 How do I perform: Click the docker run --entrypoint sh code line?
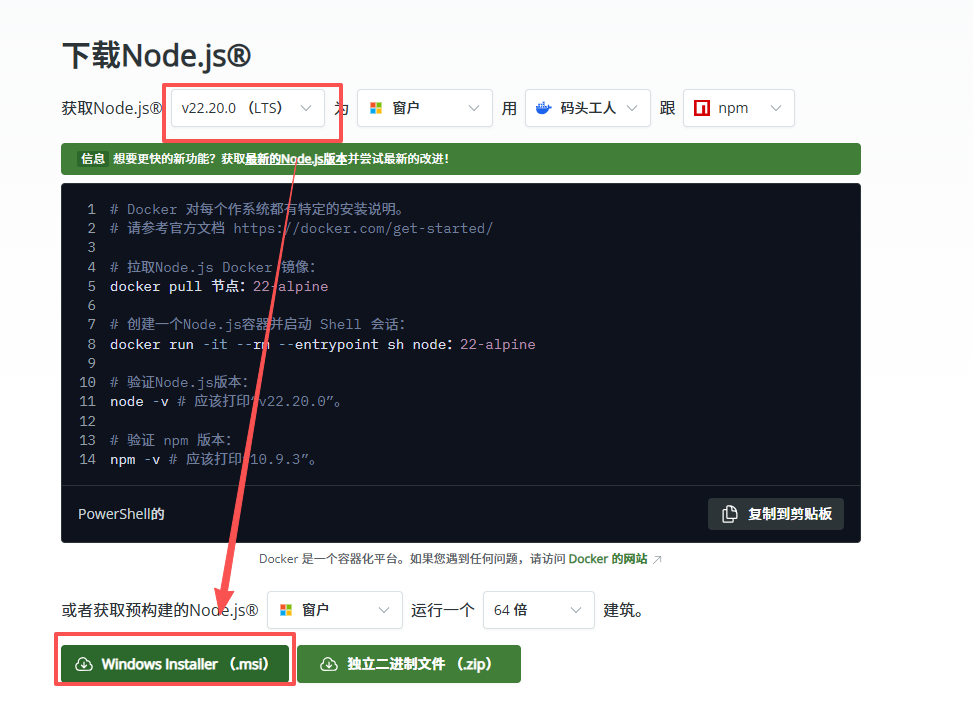[x=323, y=344]
